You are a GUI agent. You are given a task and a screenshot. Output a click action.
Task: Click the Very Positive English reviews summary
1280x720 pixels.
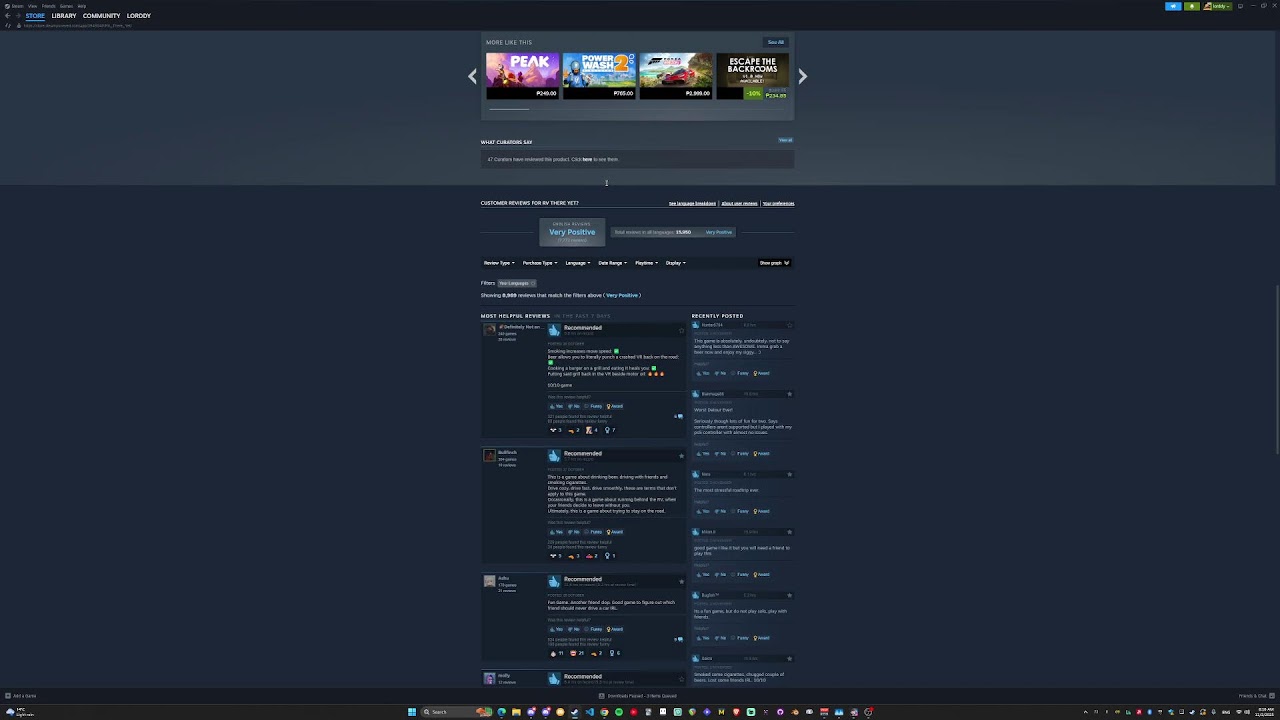(572, 232)
